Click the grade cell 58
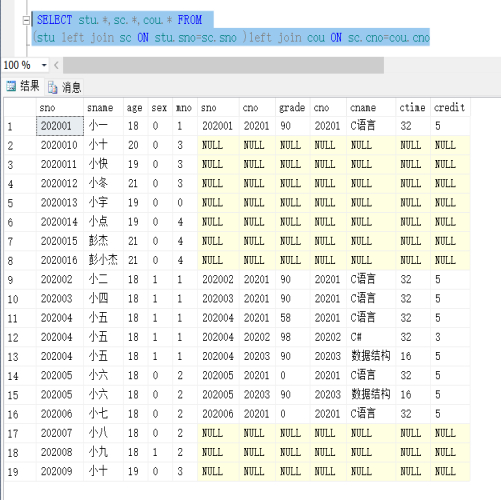This screenshot has width=501, height=500. click(293, 318)
